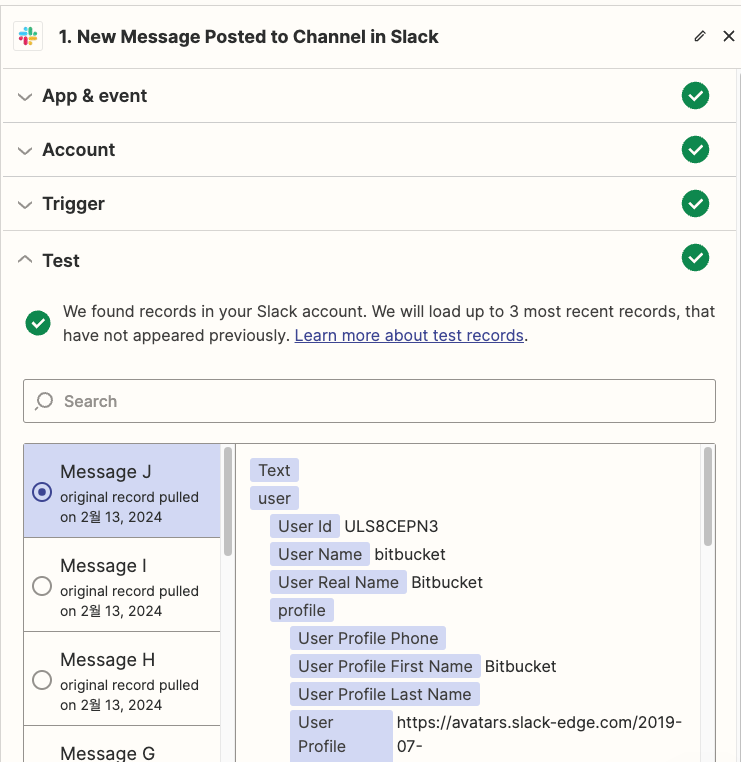The image size is (741, 762).
Task: Click the User Profile First Name label
Action: click(x=385, y=666)
